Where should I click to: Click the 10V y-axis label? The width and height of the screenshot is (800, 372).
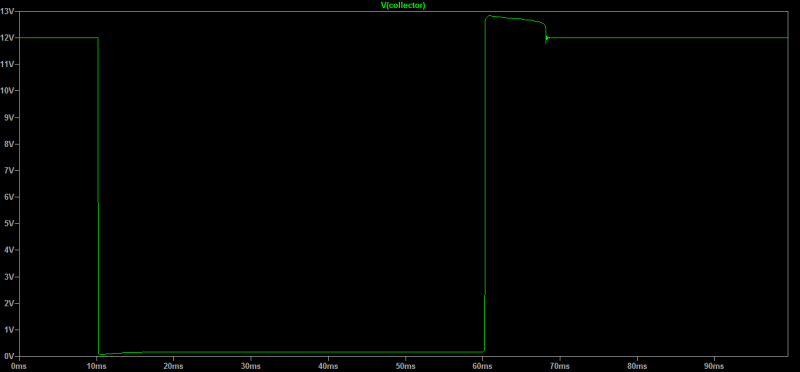coord(7,91)
